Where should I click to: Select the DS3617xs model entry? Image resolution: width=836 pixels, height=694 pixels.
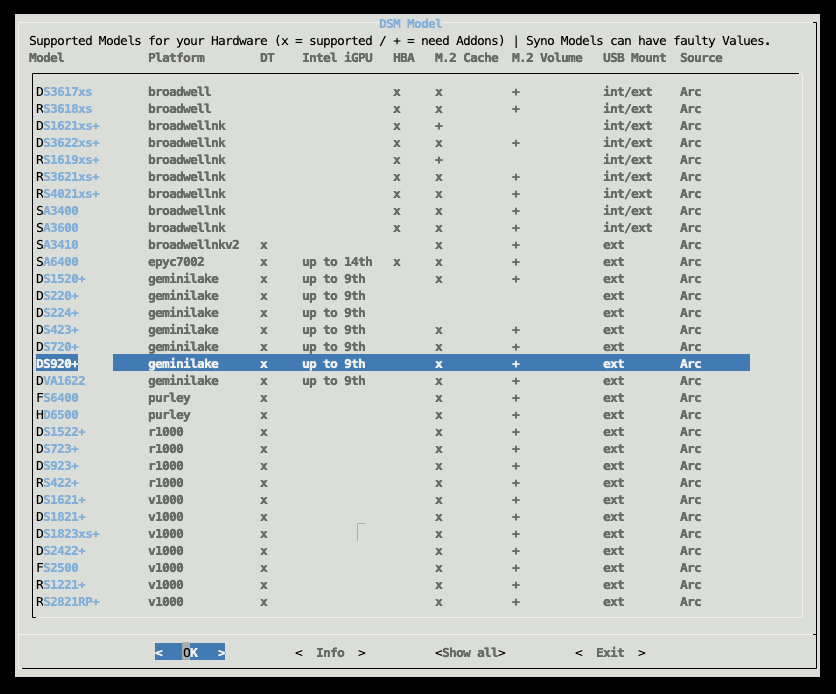click(64, 92)
